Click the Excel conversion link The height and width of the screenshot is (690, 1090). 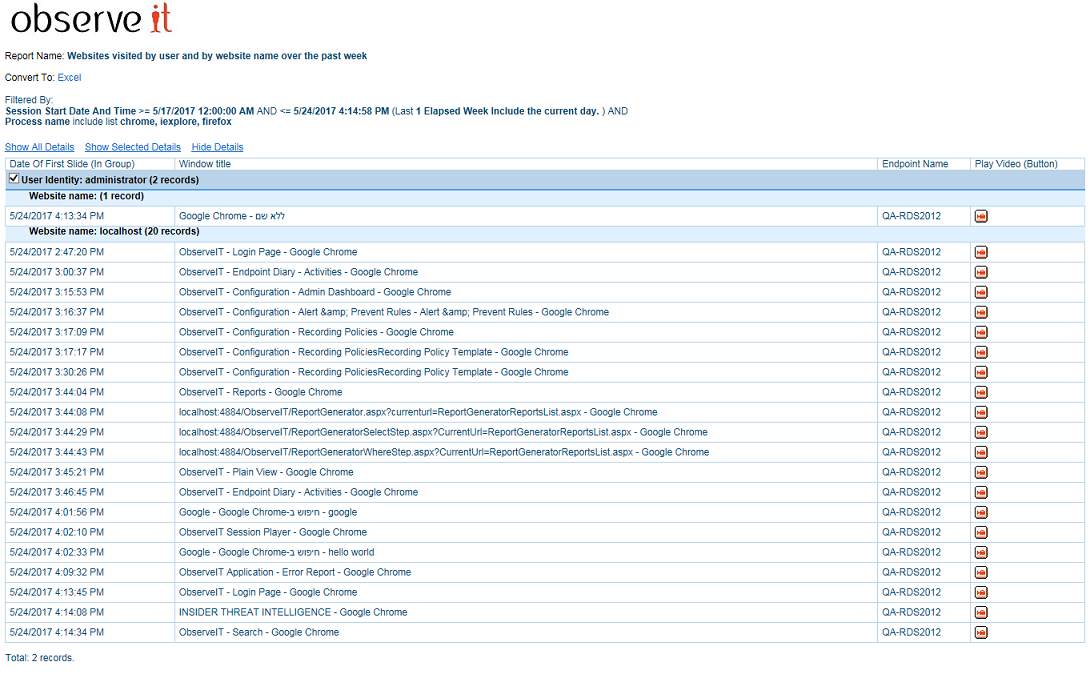pos(69,77)
